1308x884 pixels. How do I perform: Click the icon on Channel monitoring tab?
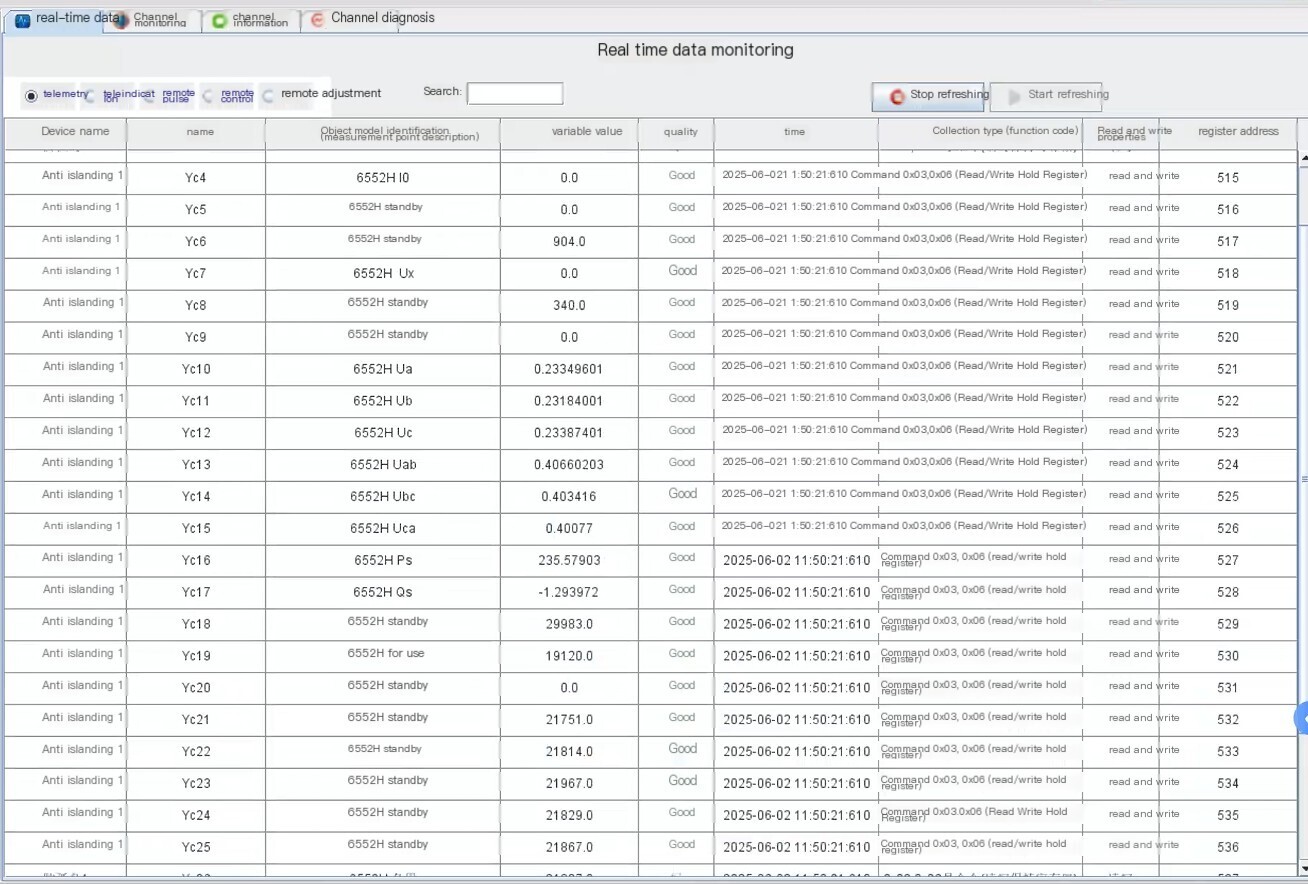pyautogui.click(x=121, y=21)
